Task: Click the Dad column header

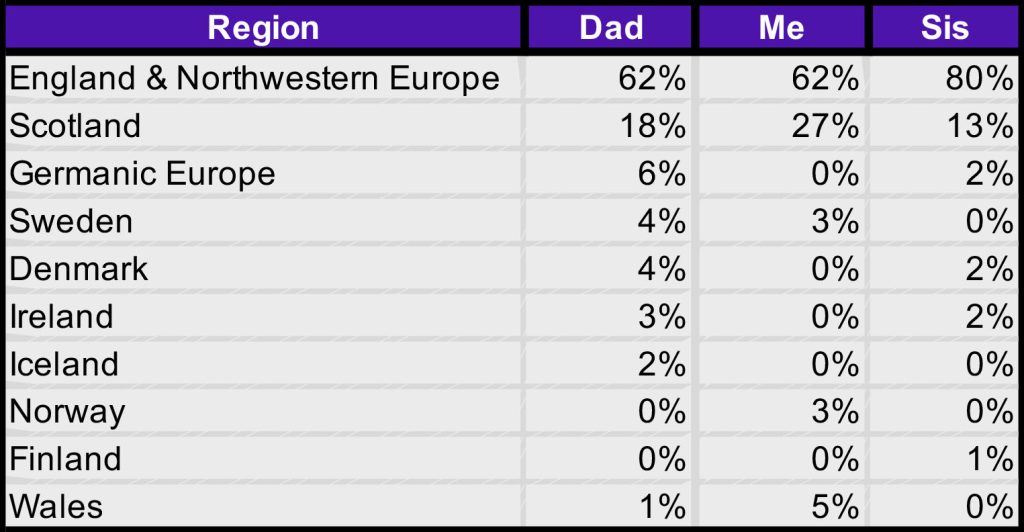Action: point(611,27)
